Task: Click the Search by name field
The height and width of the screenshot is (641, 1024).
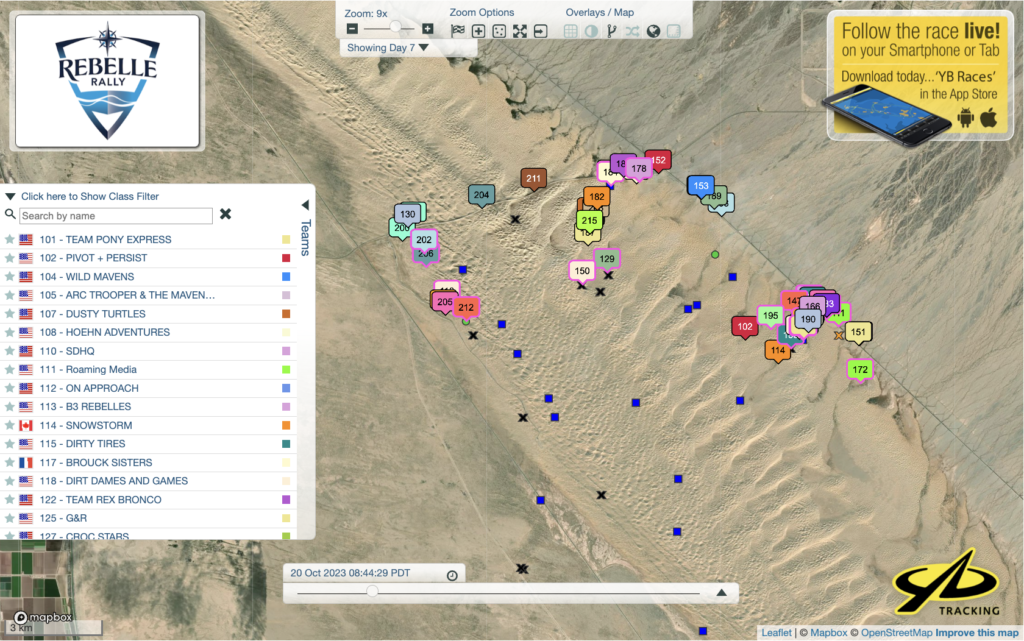Action: [x=116, y=216]
